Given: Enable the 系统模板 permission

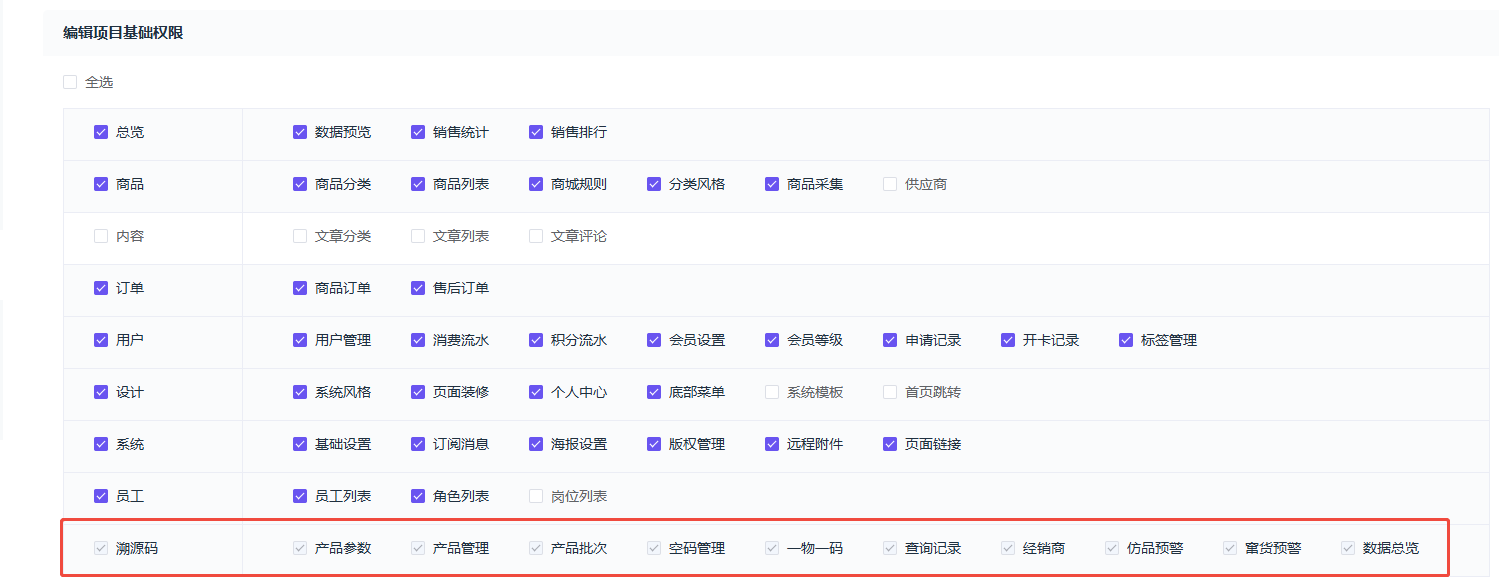Looking at the screenshot, I should [x=772, y=392].
